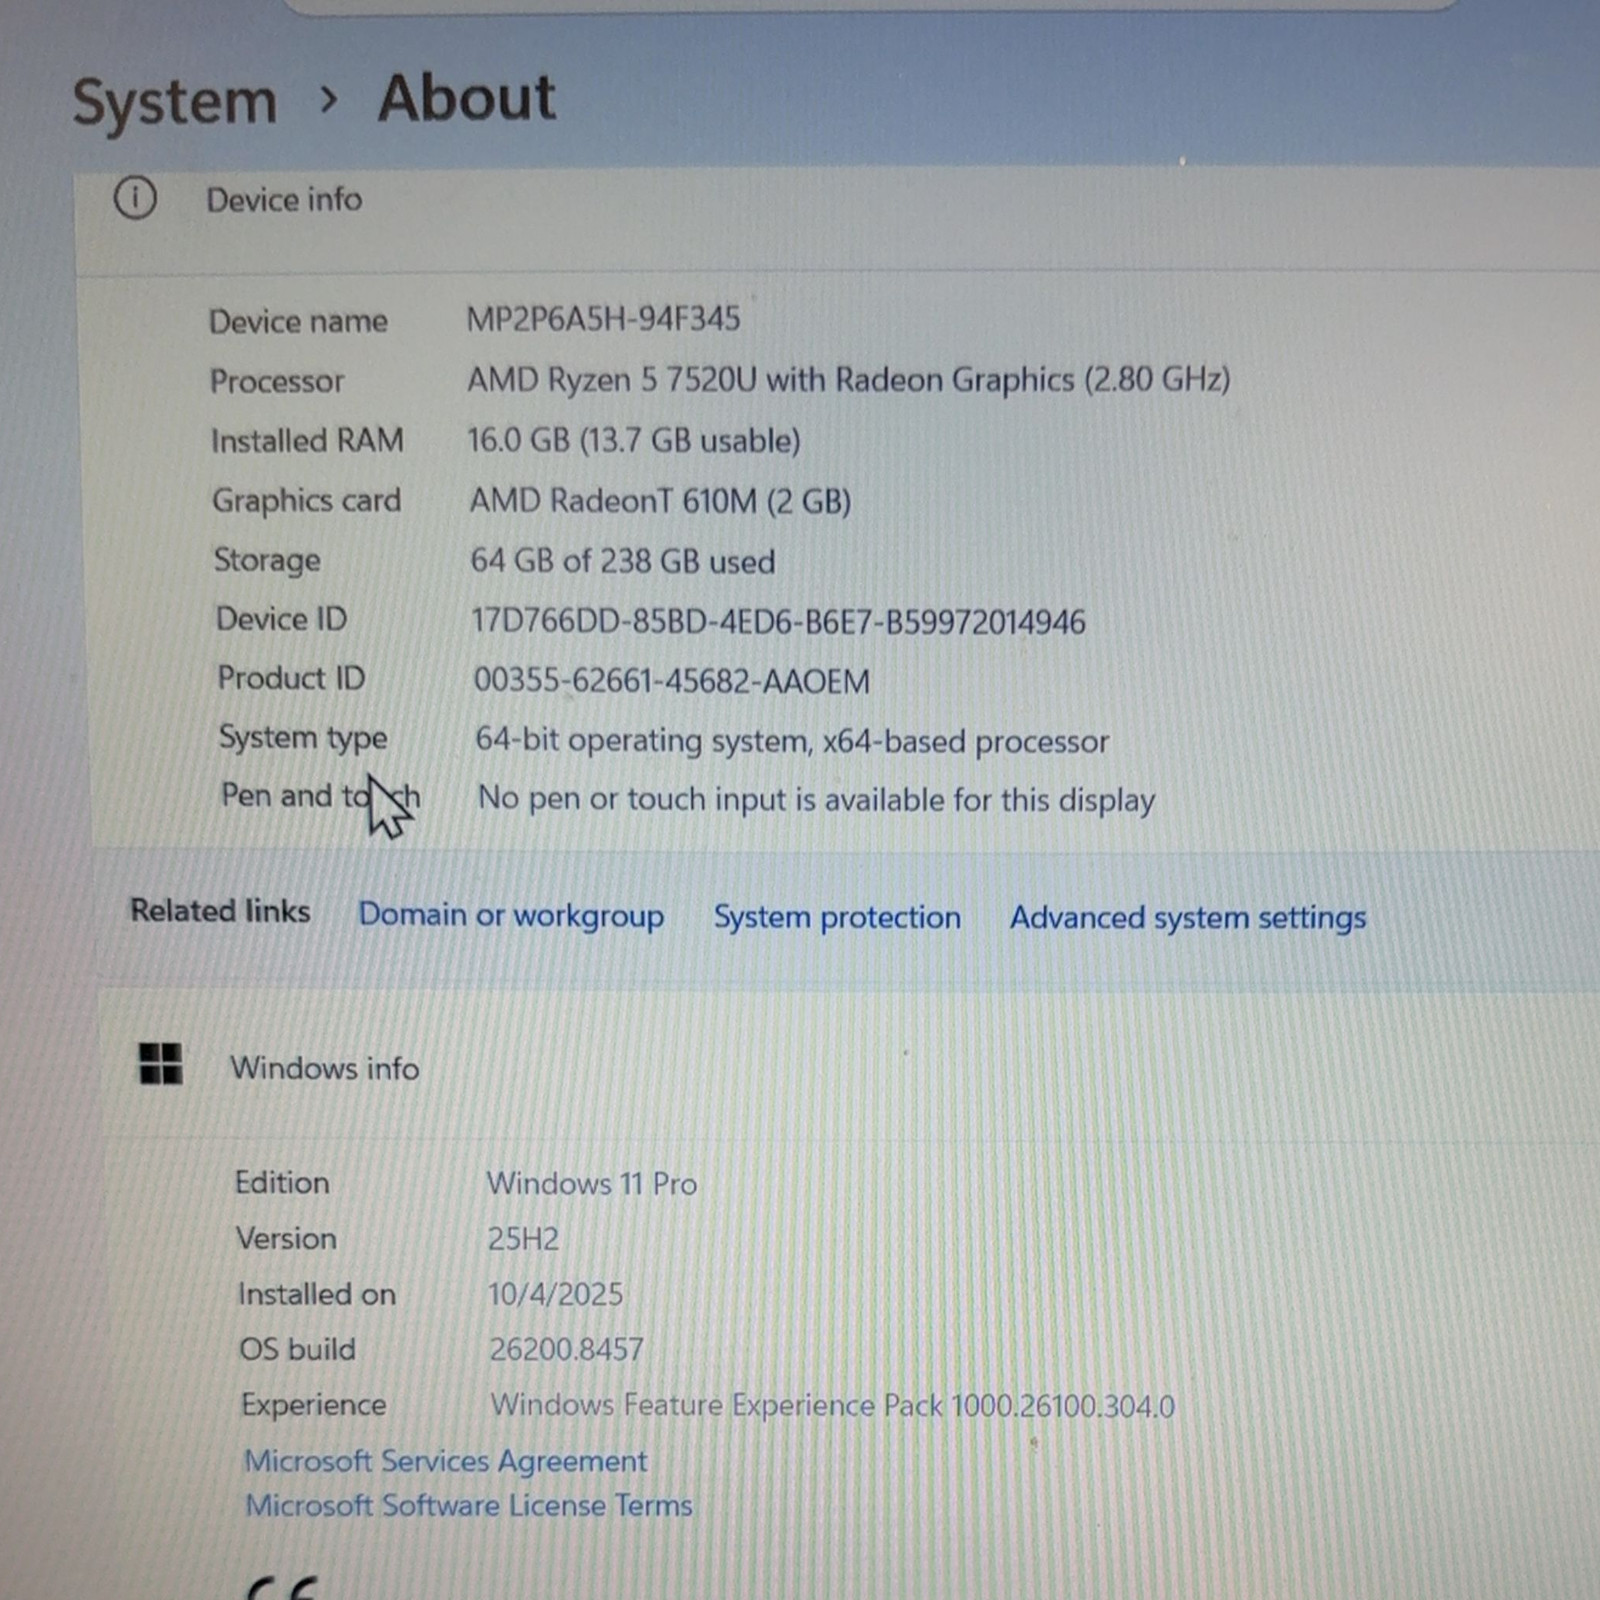Select the Device ID value 17D766DD-85BD
Viewport: 1600px width, 1600px height.
pyautogui.click(x=778, y=621)
